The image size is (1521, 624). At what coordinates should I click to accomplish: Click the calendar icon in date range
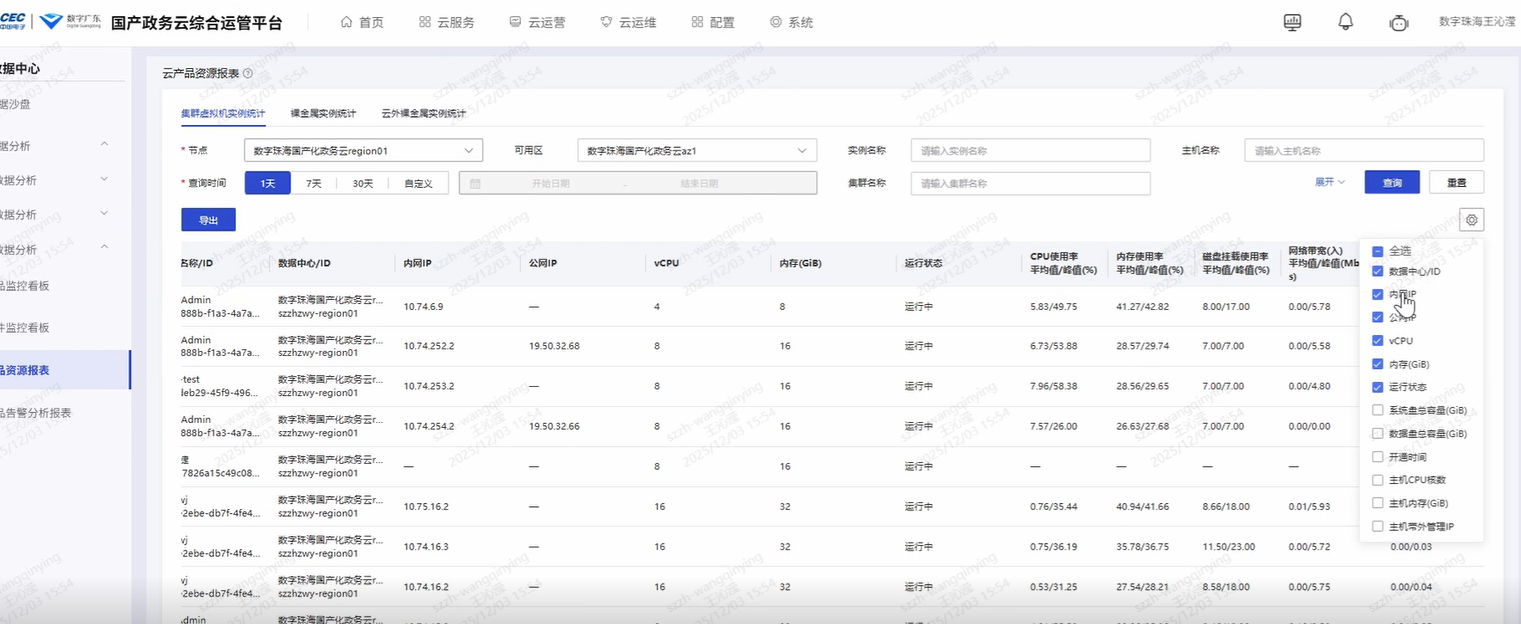(475, 183)
